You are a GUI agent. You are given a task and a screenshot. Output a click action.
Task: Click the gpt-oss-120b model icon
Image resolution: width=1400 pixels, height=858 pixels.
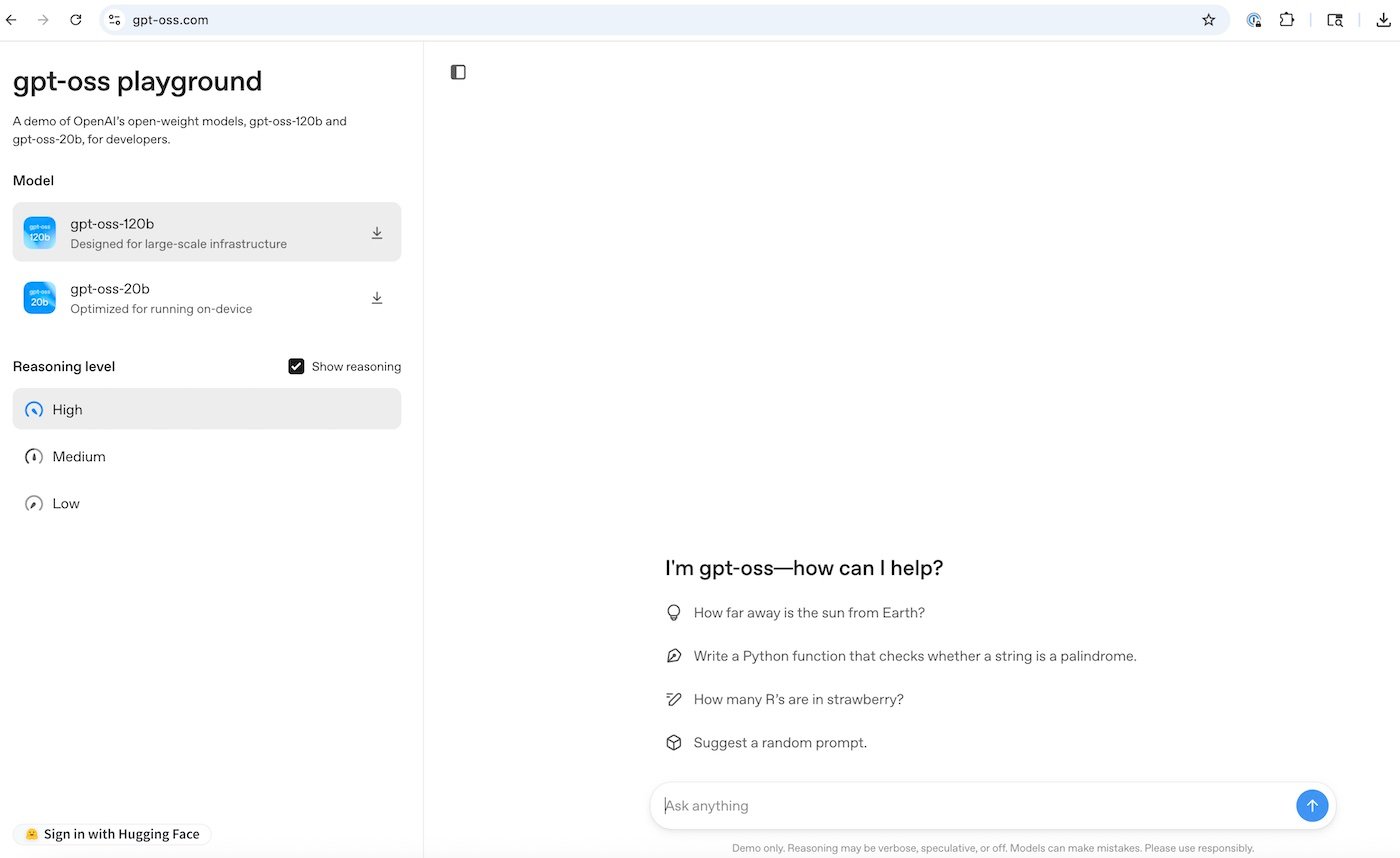click(x=39, y=231)
